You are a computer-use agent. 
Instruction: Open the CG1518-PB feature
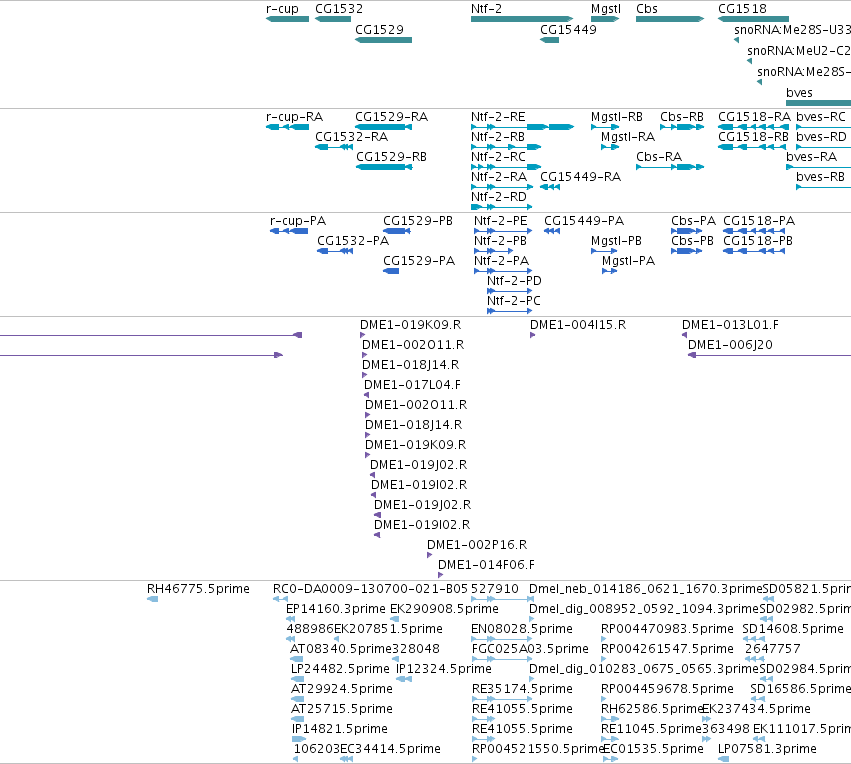click(x=754, y=251)
